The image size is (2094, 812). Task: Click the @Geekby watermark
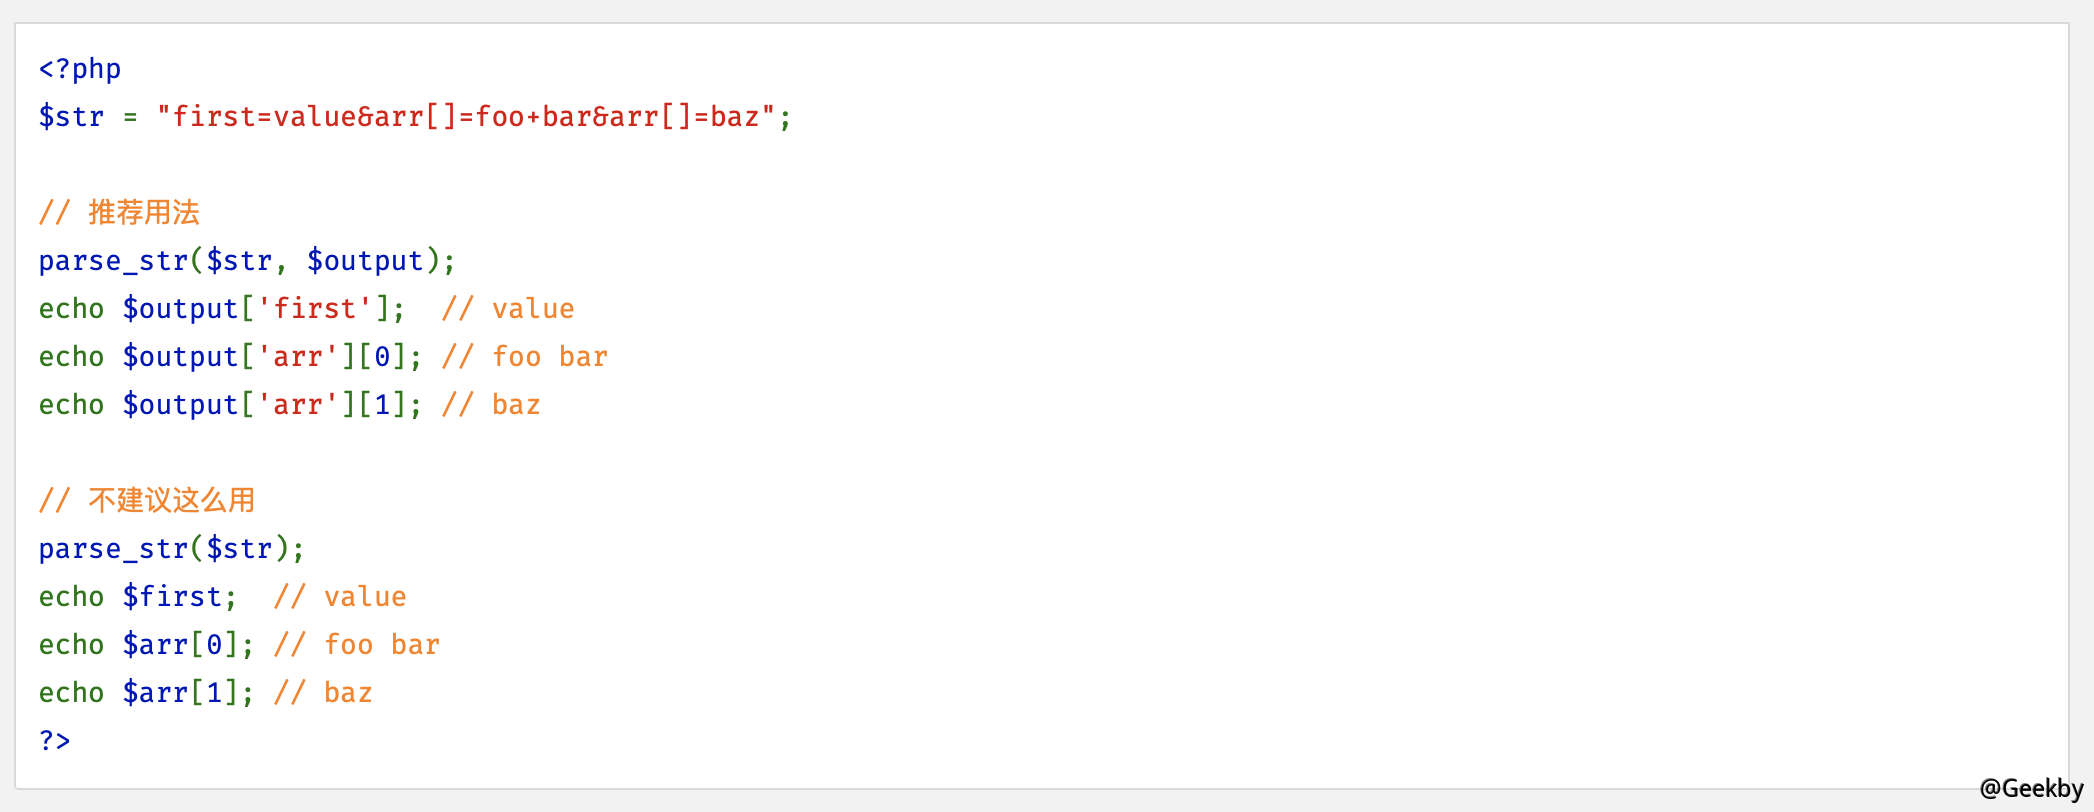[2031, 789]
